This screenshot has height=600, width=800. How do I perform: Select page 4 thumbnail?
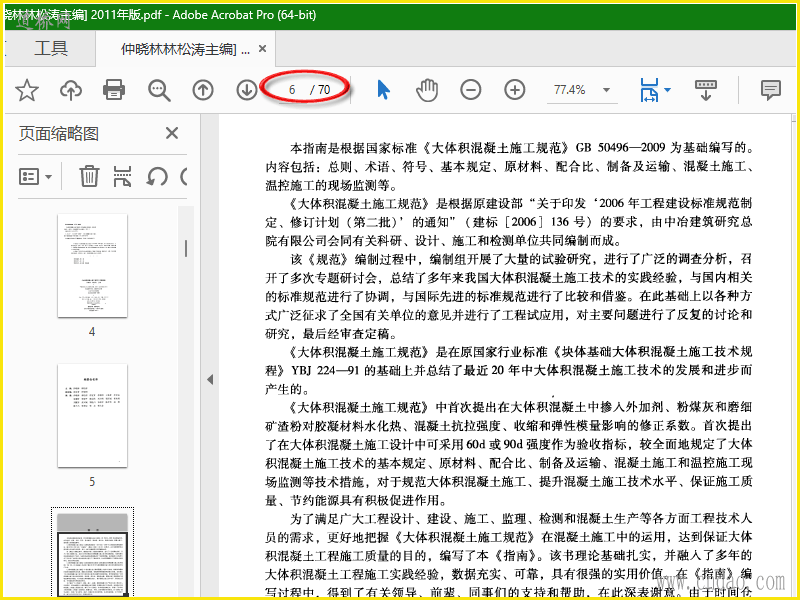[92, 266]
